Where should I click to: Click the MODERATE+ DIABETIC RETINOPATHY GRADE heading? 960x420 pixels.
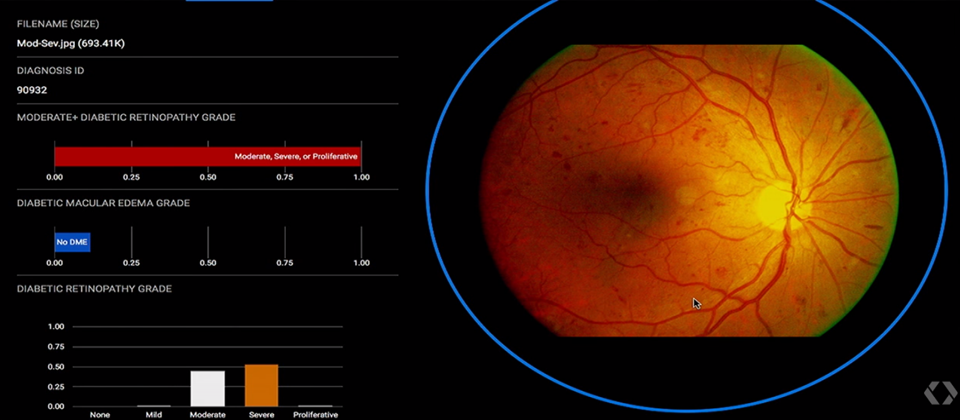(126, 118)
